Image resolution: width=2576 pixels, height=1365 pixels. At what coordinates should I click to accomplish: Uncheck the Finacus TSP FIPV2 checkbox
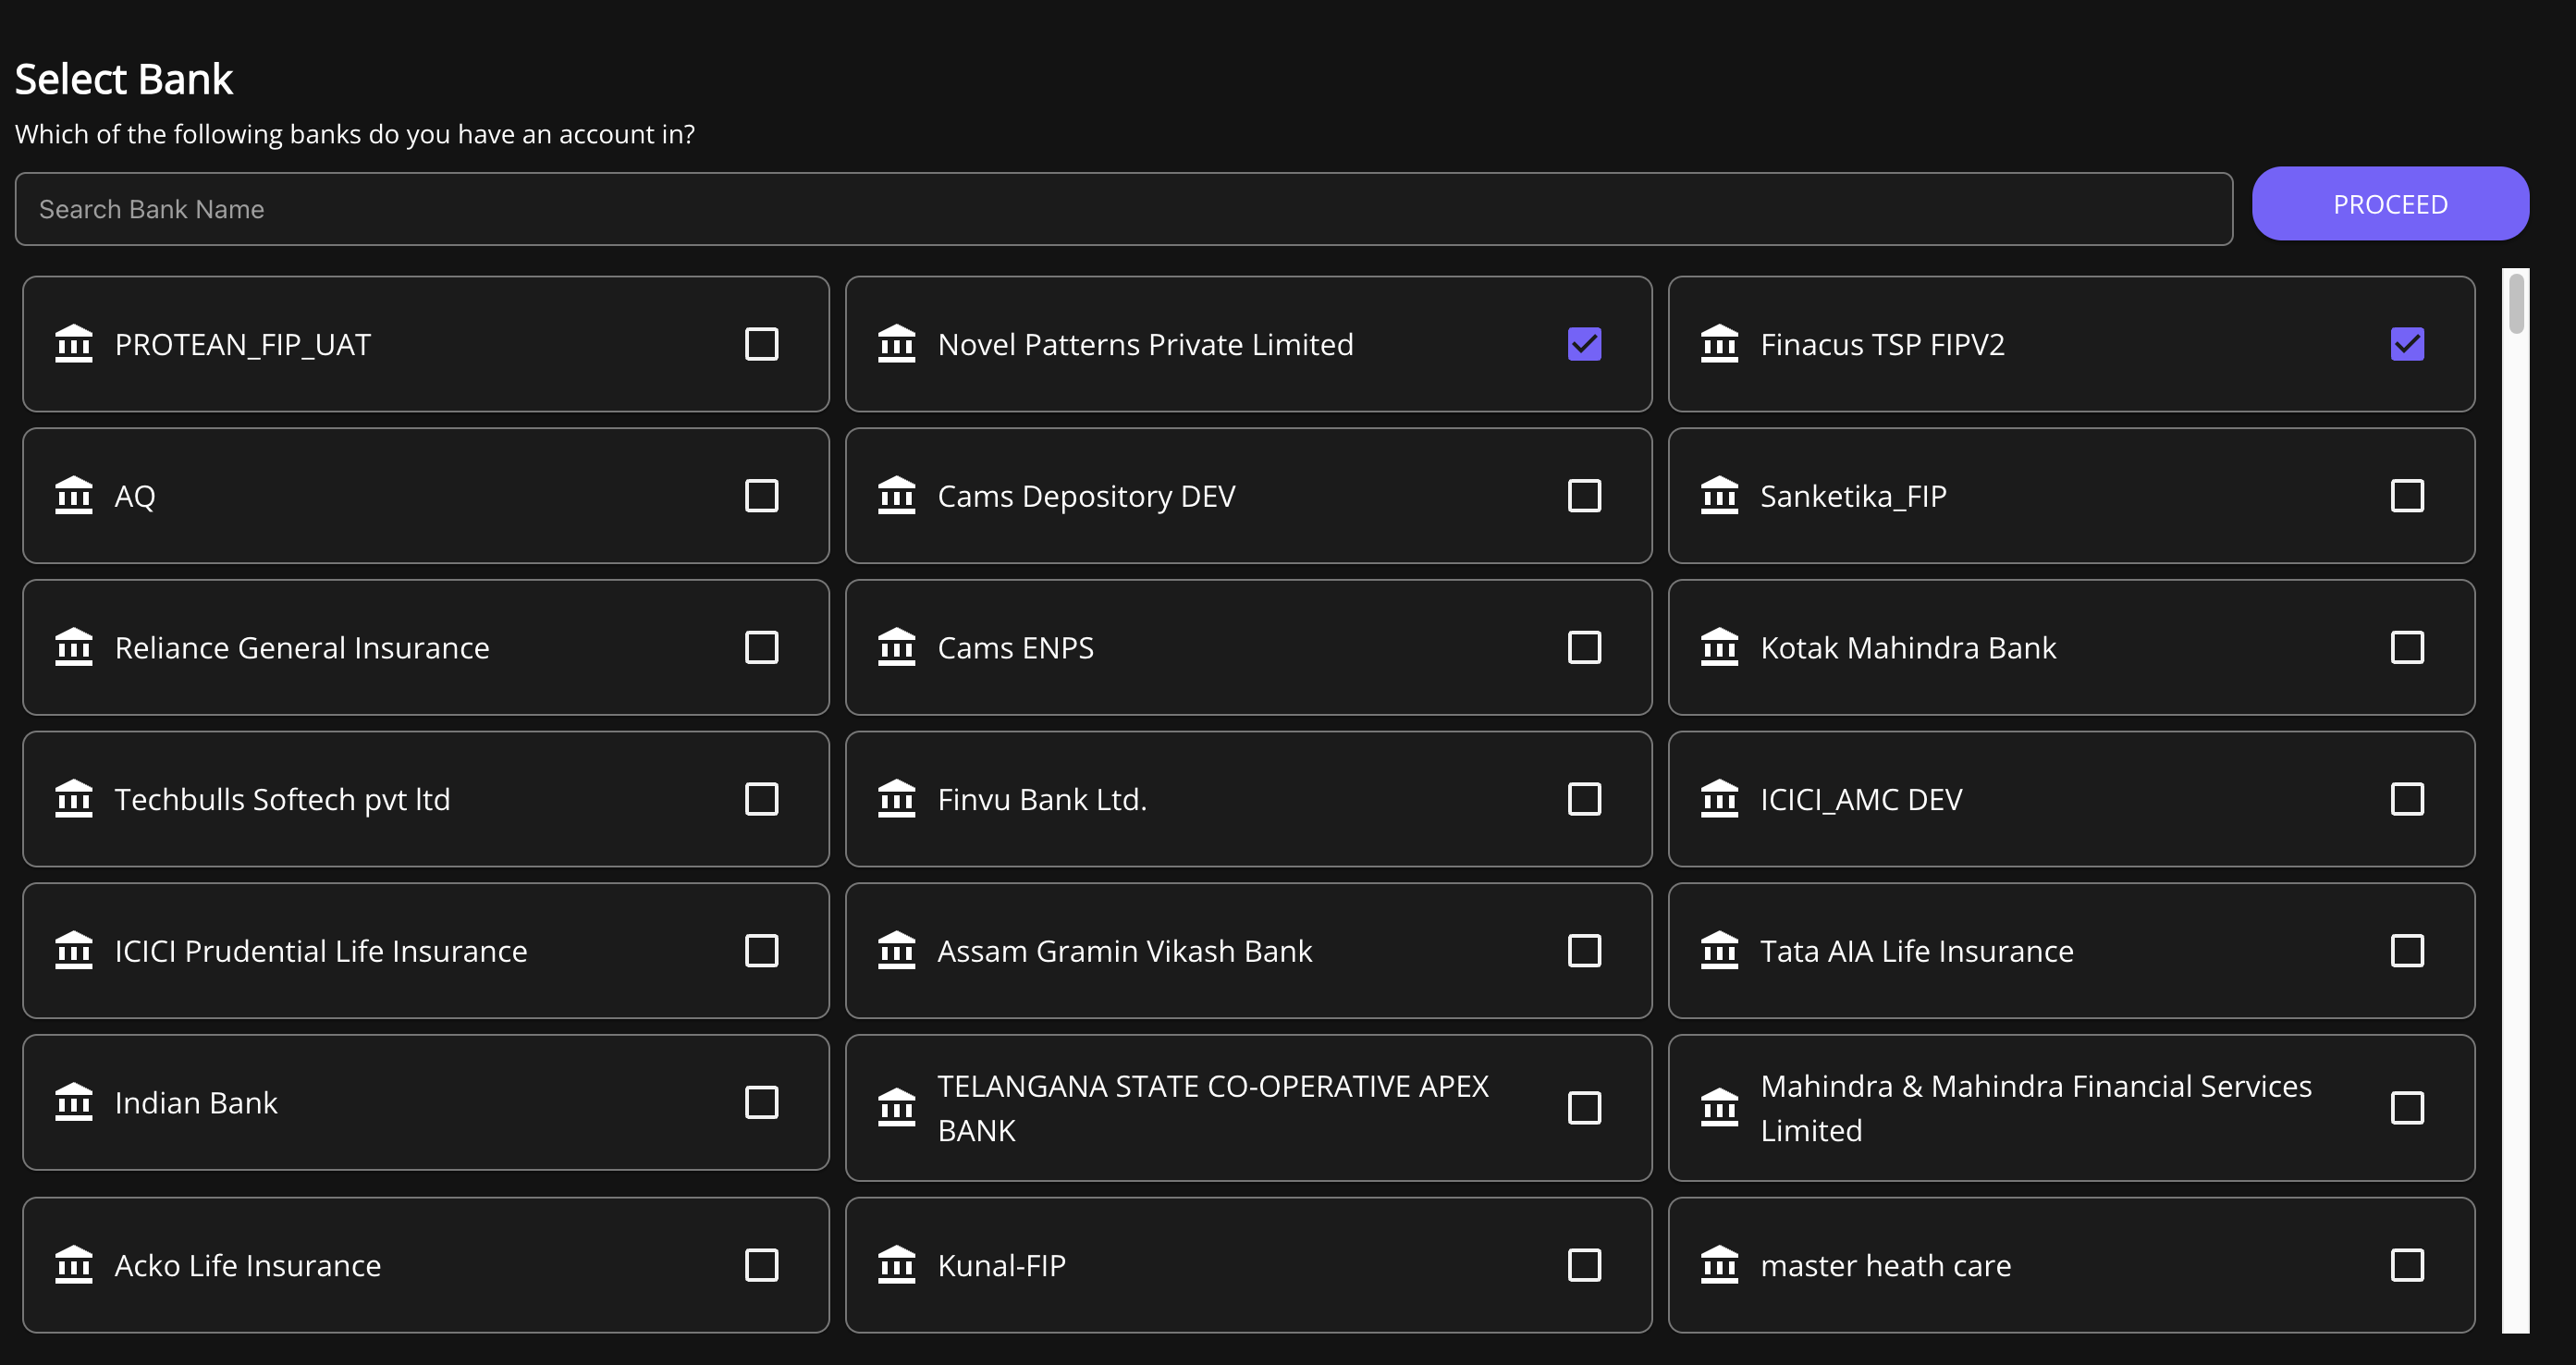pyautogui.click(x=2408, y=344)
